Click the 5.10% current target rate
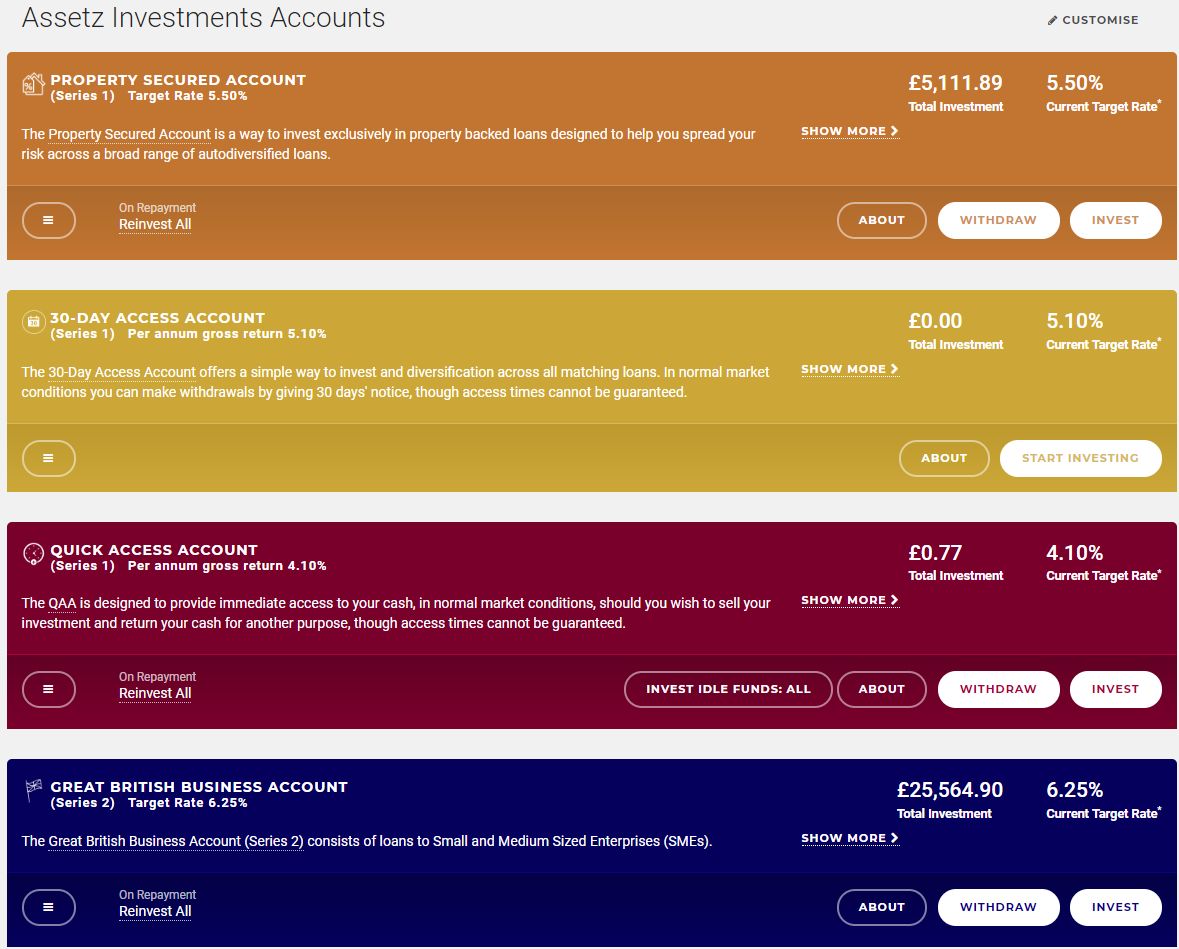 [x=1074, y=321]
